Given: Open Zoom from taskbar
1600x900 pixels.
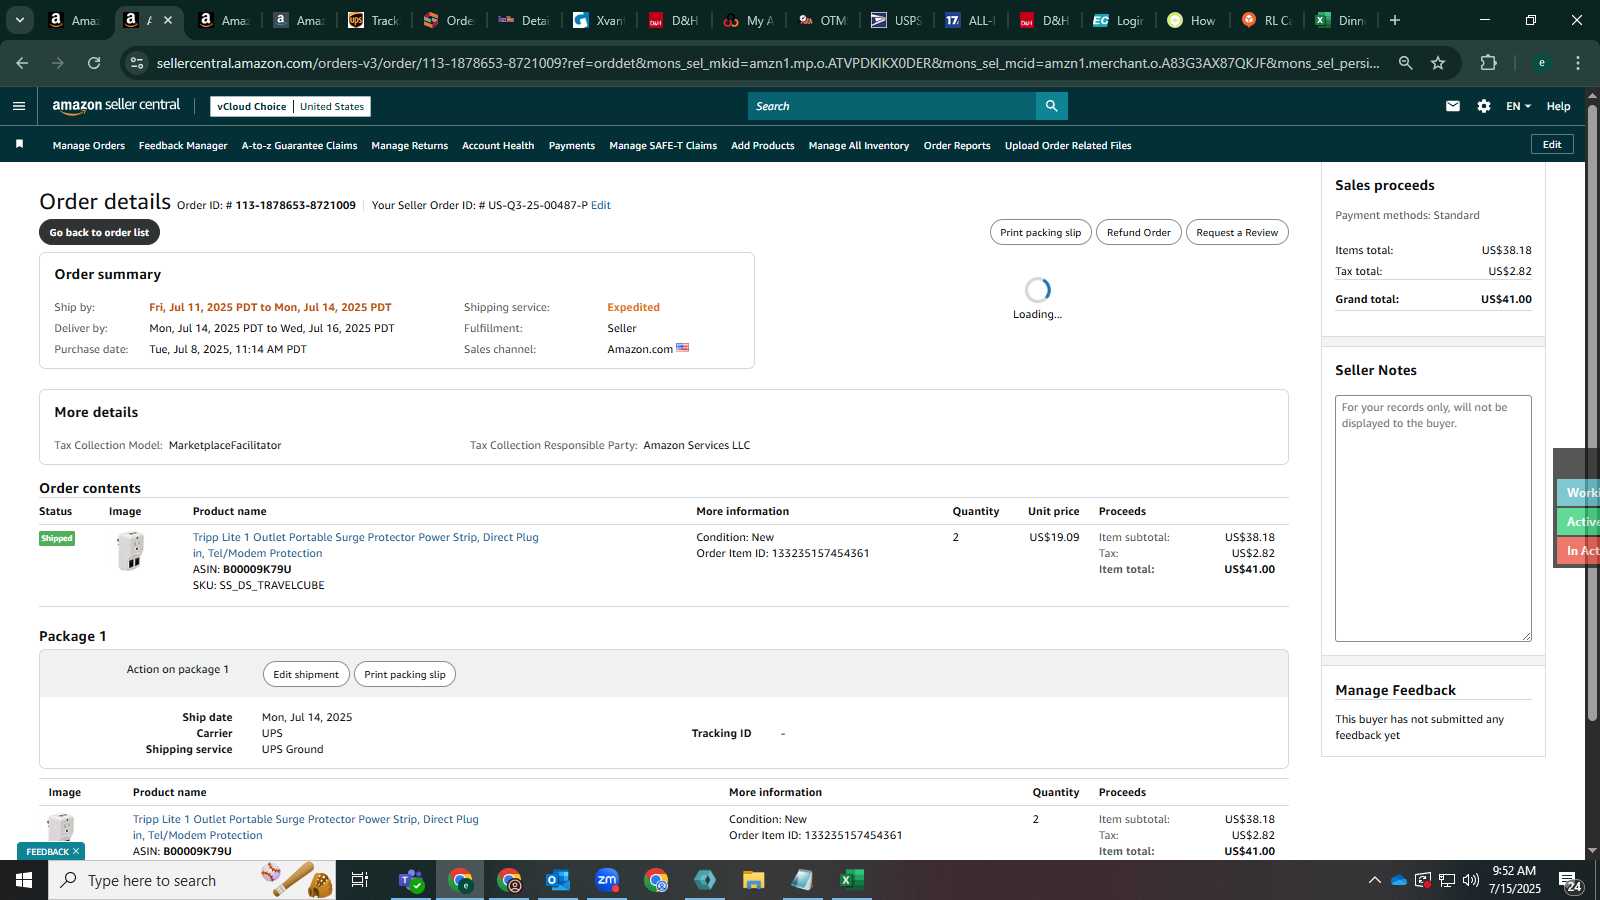Looking at the screenshot, I should pyautogui.click(x=607, y=880).
